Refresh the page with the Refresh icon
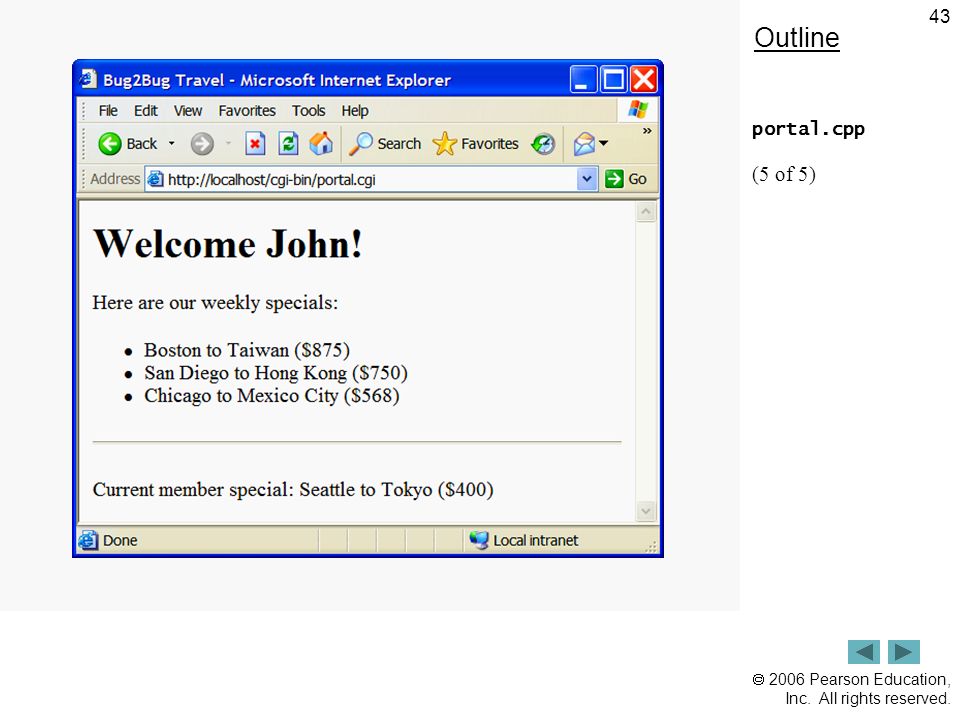Image resolution: width=960 pixels, height=720 pixels. click(x=288, y=144)
